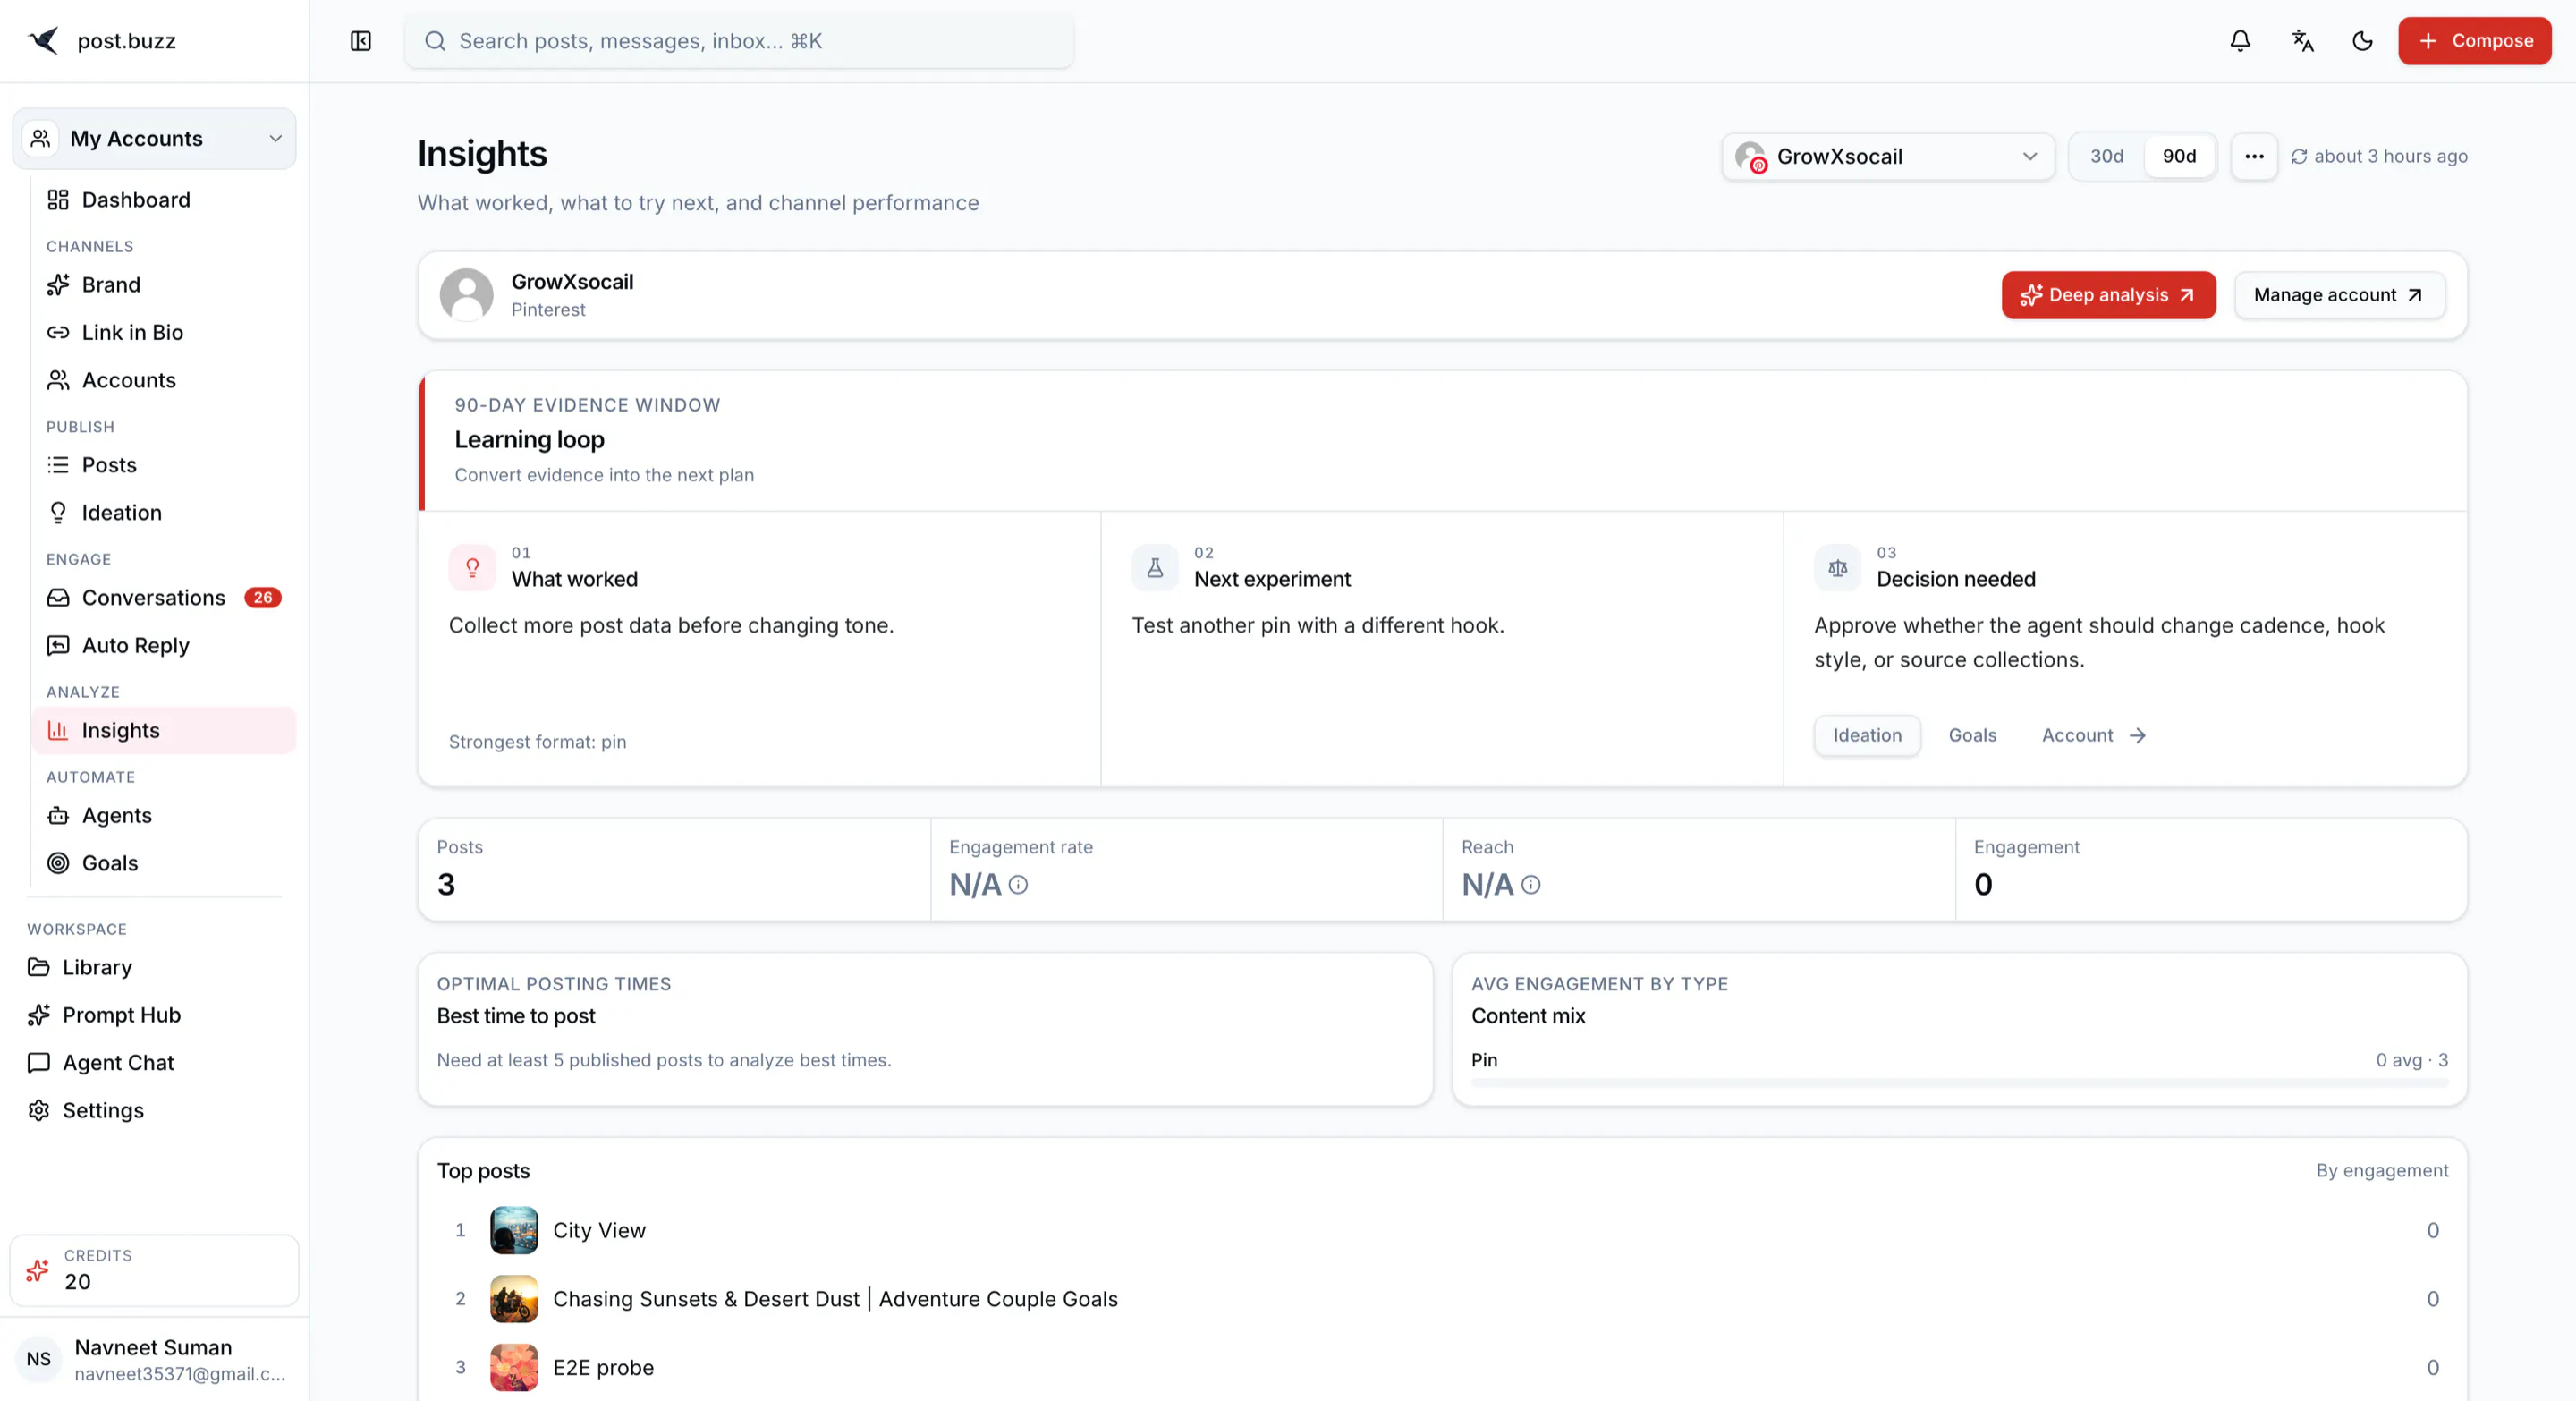Click the Manage account button
The width and height of the screenshot is (2576, 1401).
click(2339, 296)
